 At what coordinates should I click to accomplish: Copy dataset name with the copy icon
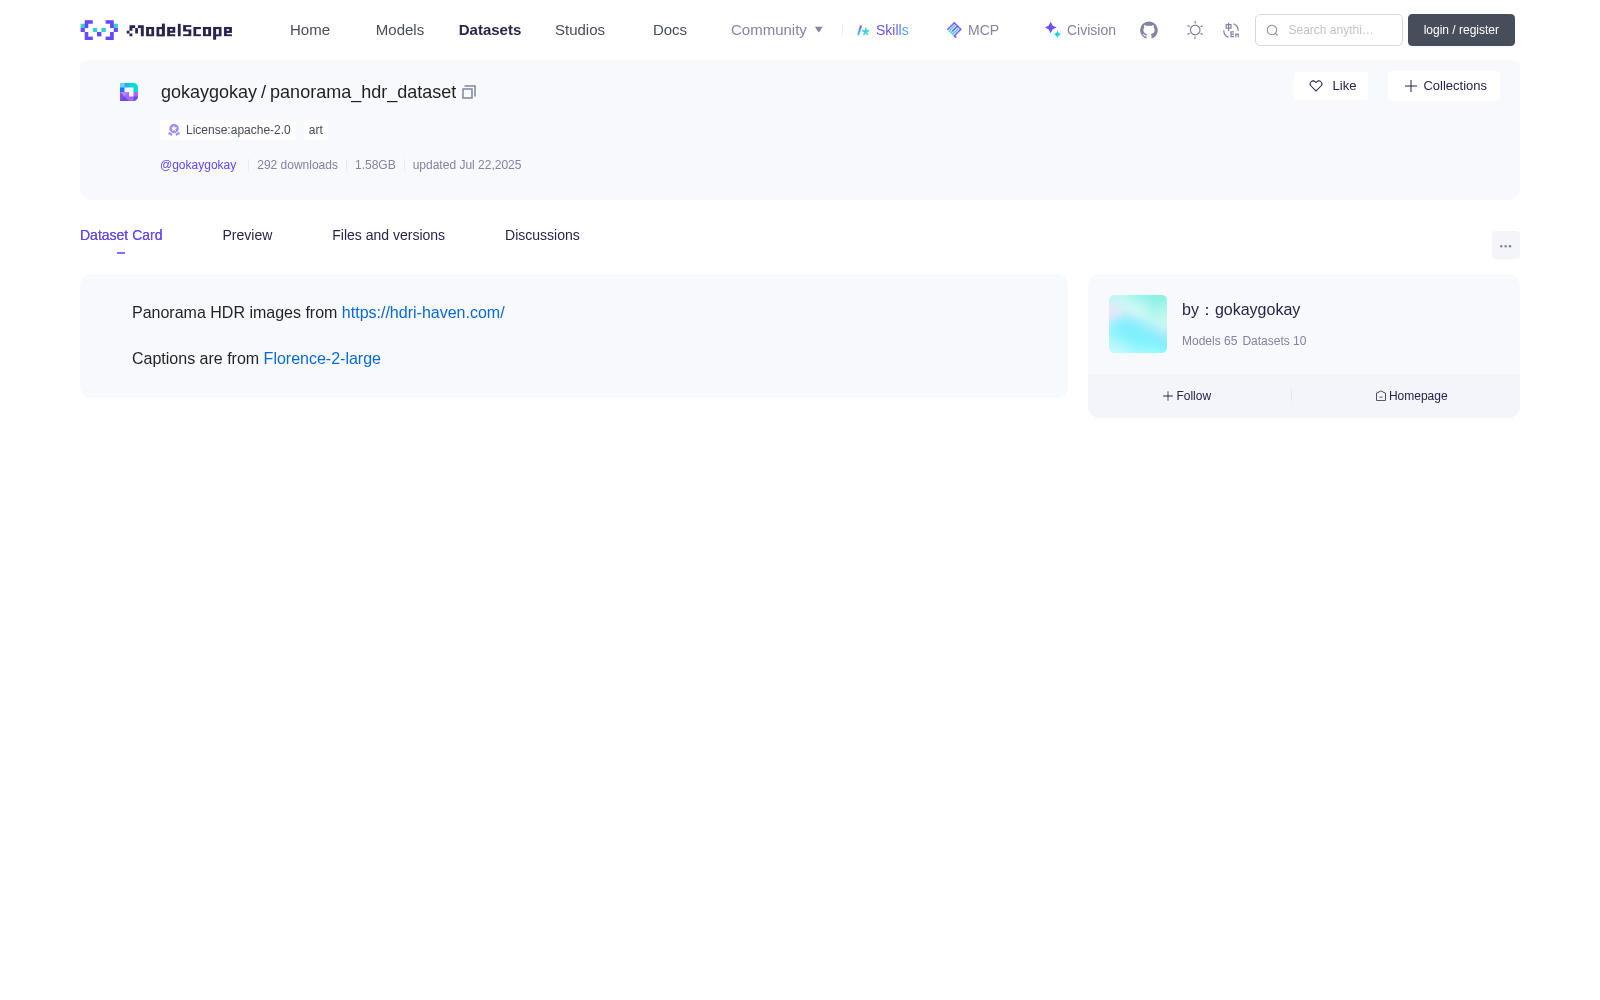tap(469, 92)
